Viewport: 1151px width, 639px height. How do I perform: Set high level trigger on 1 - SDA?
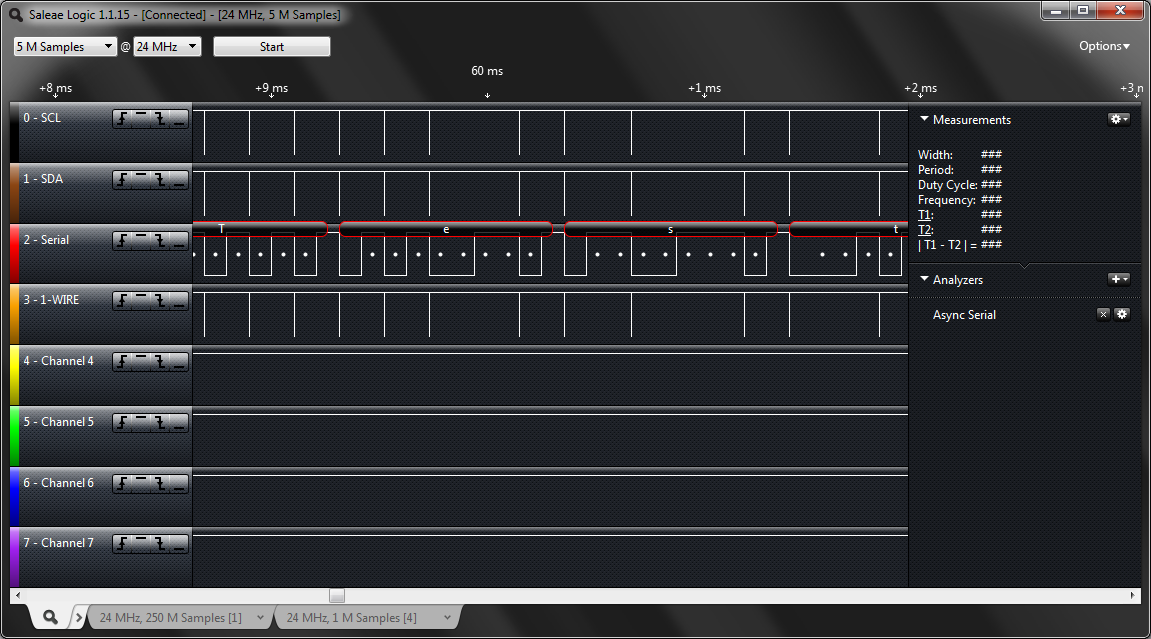pyautogui.click(x=141, y=180)
